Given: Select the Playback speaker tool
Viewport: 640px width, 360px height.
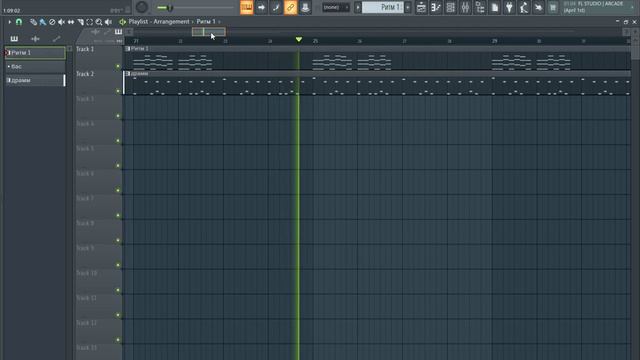Looking at the screenshot, I should coord(108,22).
